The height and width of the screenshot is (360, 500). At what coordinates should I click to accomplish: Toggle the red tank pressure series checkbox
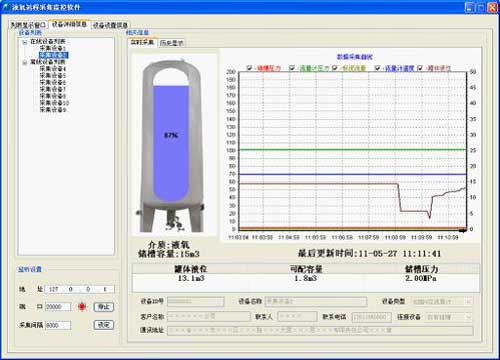coord(249,68)
